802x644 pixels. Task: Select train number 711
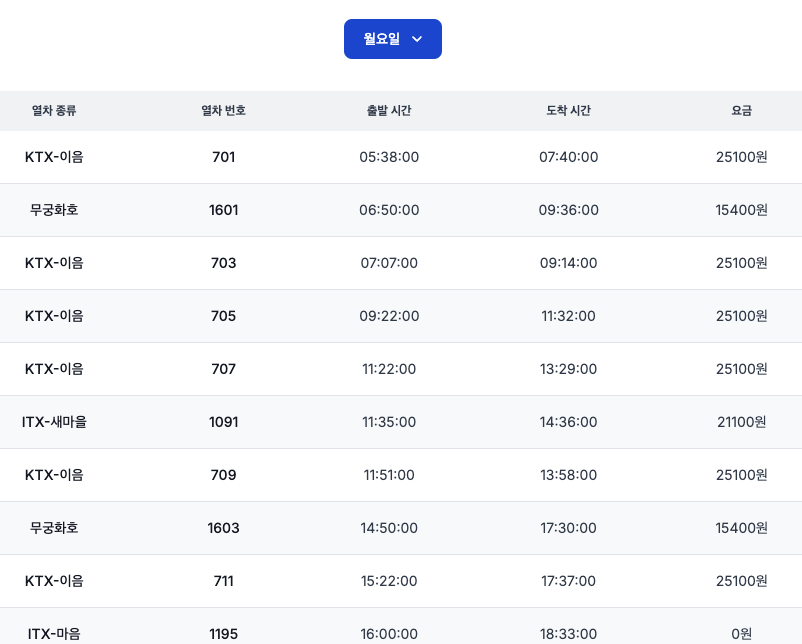tap(224, 581)
